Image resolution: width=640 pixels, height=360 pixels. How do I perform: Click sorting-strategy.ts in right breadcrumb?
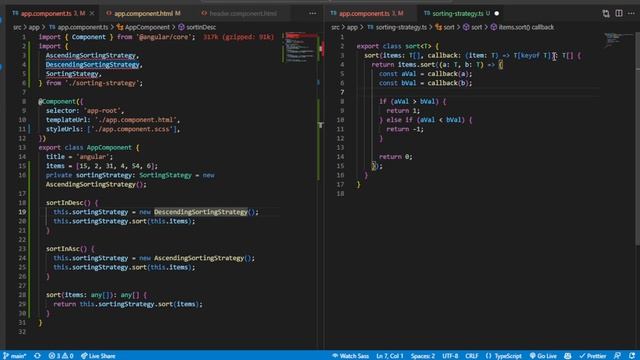point(397,27)
